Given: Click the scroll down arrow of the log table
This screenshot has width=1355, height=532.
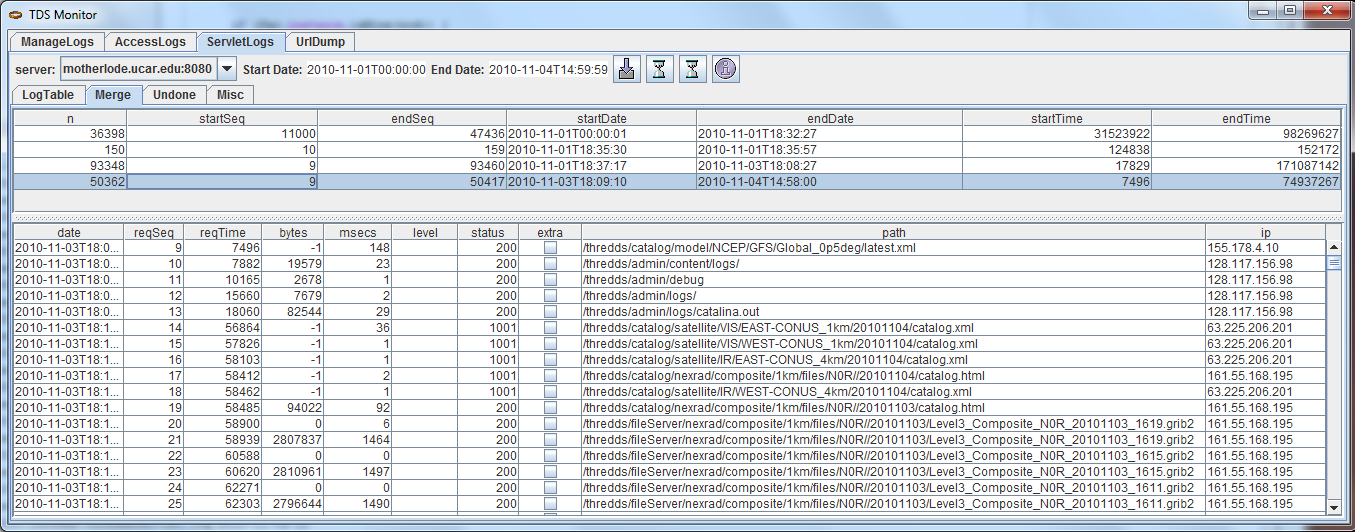Looking at the screenshot, I should [1333, 510].
